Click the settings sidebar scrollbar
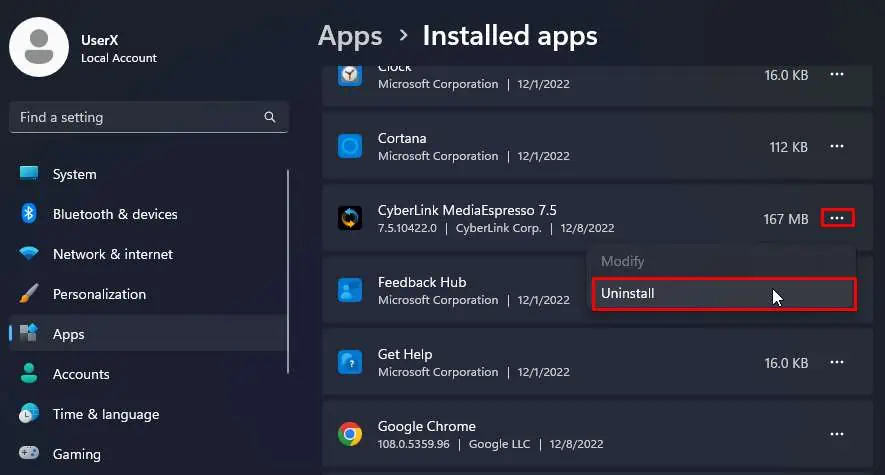Viewport: 885px width, 475px height. click(288, 270)
